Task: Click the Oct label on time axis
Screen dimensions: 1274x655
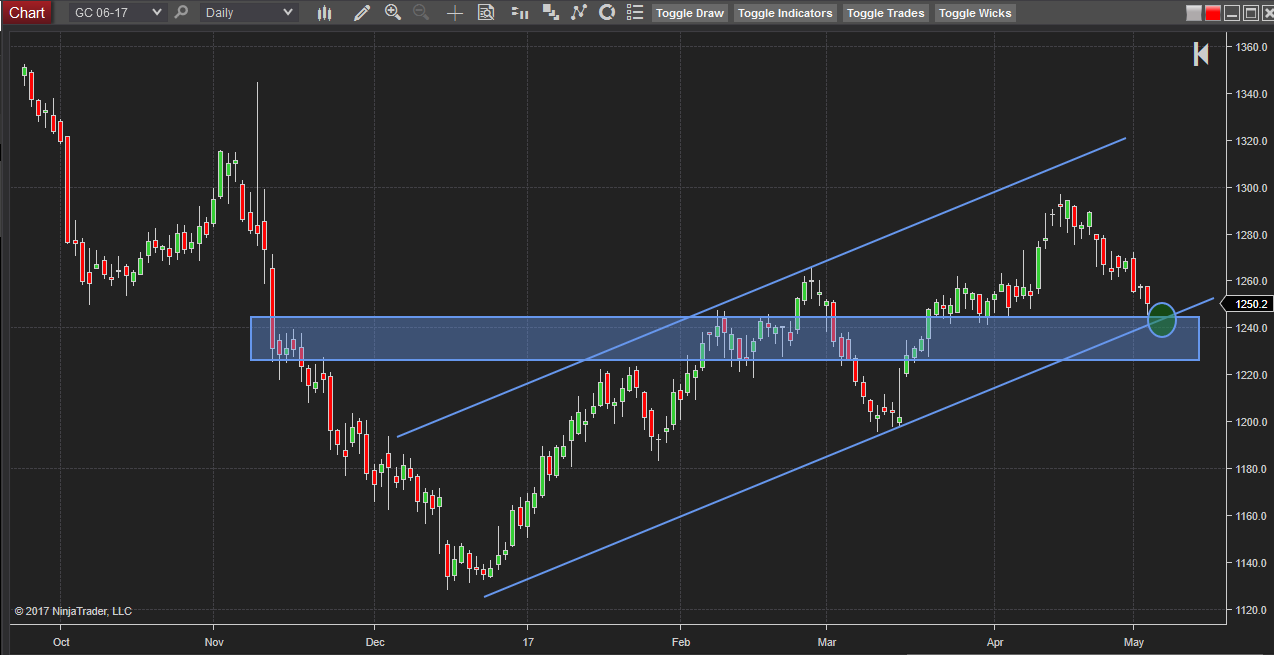Action: pyautogui.click(x=61, y=641)
